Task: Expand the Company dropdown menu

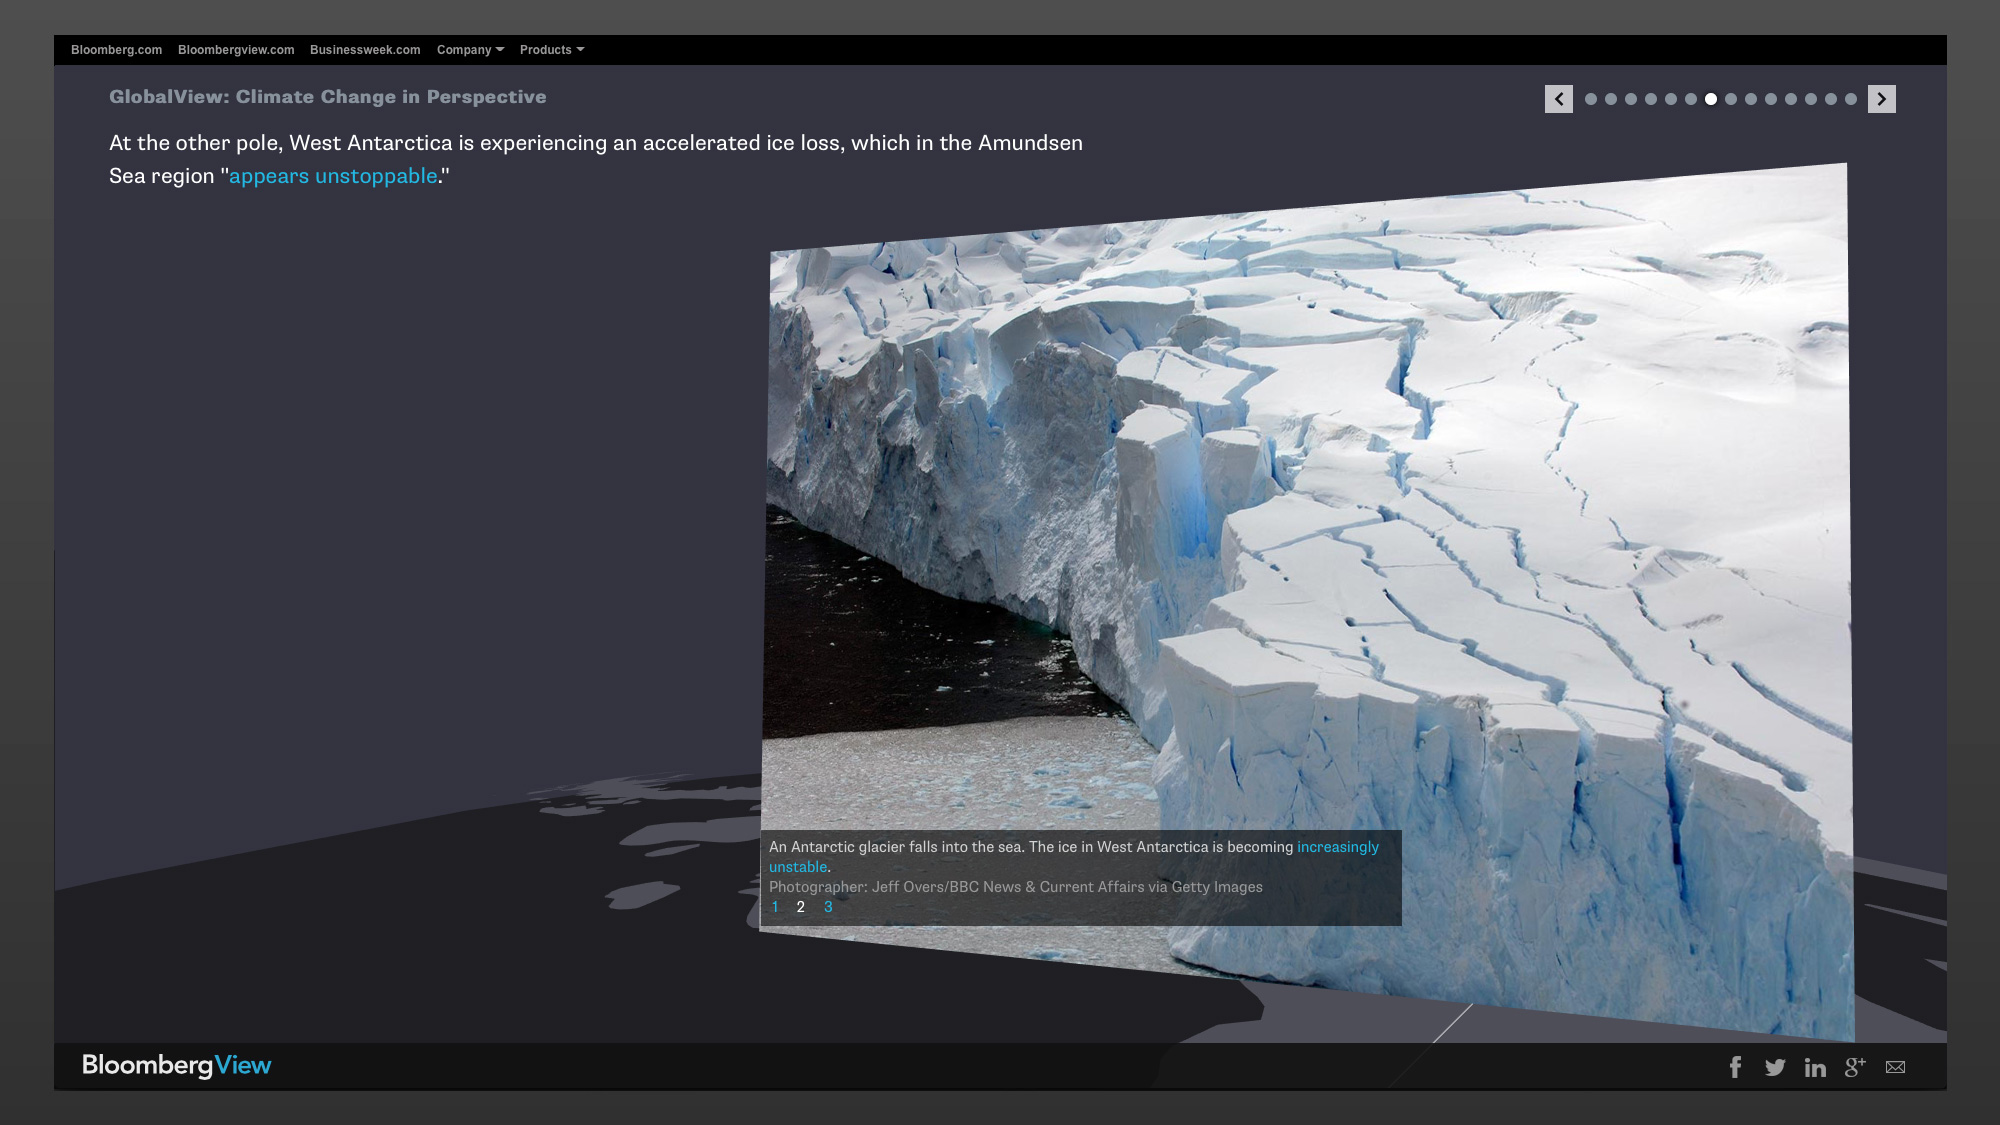Action: (x=470, y=50)
